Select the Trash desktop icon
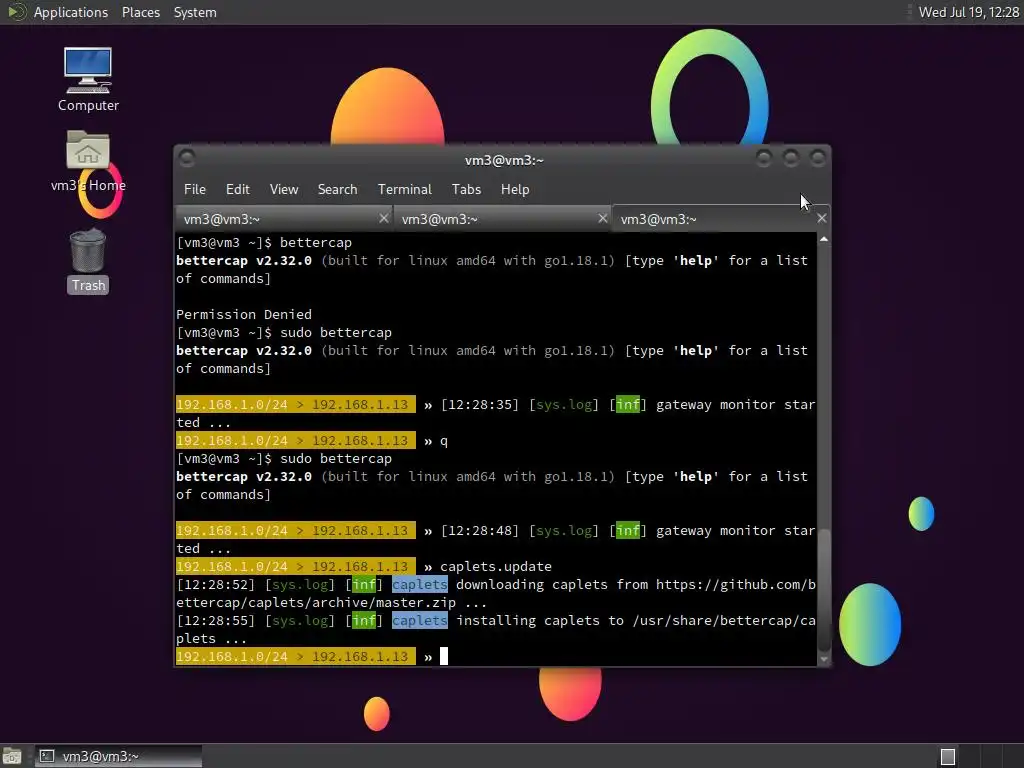The height and width of the screenshot is (768, 1024). [88, 261]
